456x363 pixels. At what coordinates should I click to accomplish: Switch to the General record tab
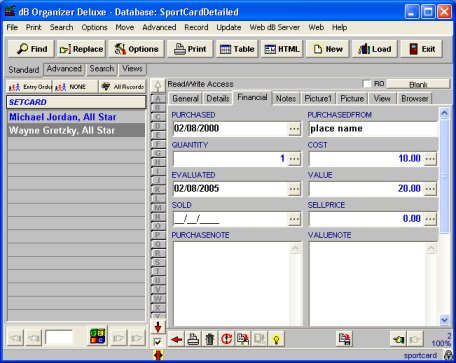point(185,99)
